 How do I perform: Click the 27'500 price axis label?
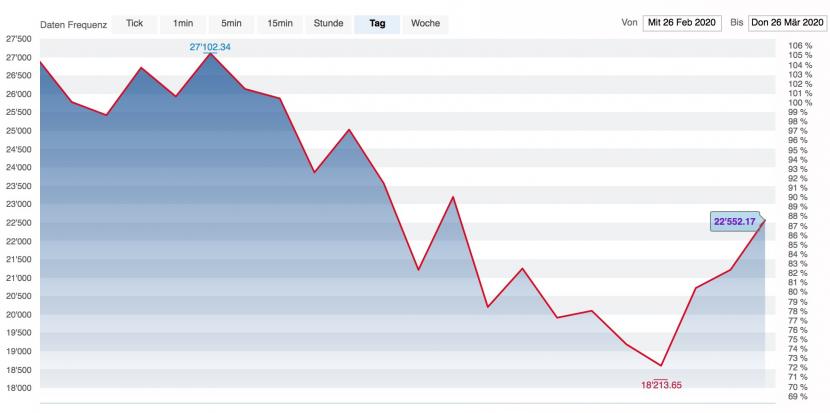(x=17, y=39)
